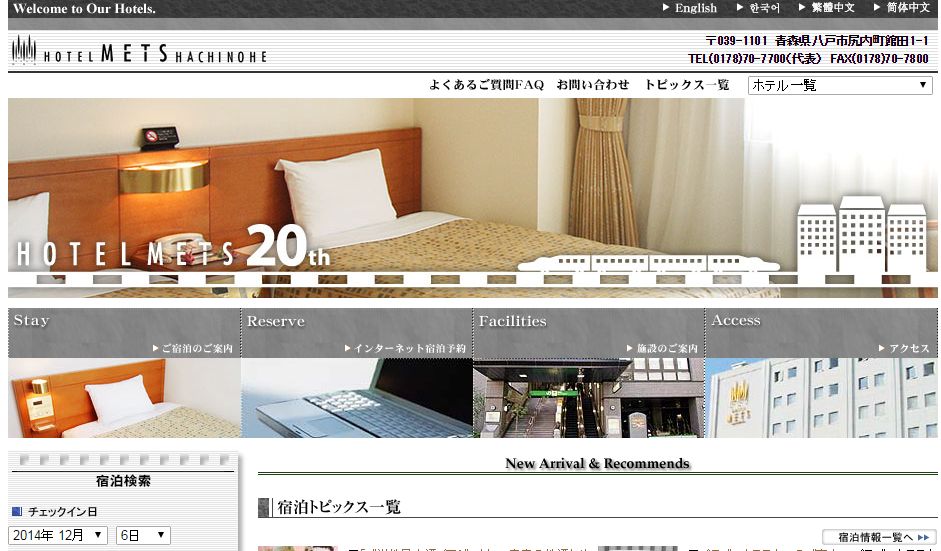Click Welcome to Our Hotels text
The height and width of the screenshot is (551, 941).
point(84,8)
